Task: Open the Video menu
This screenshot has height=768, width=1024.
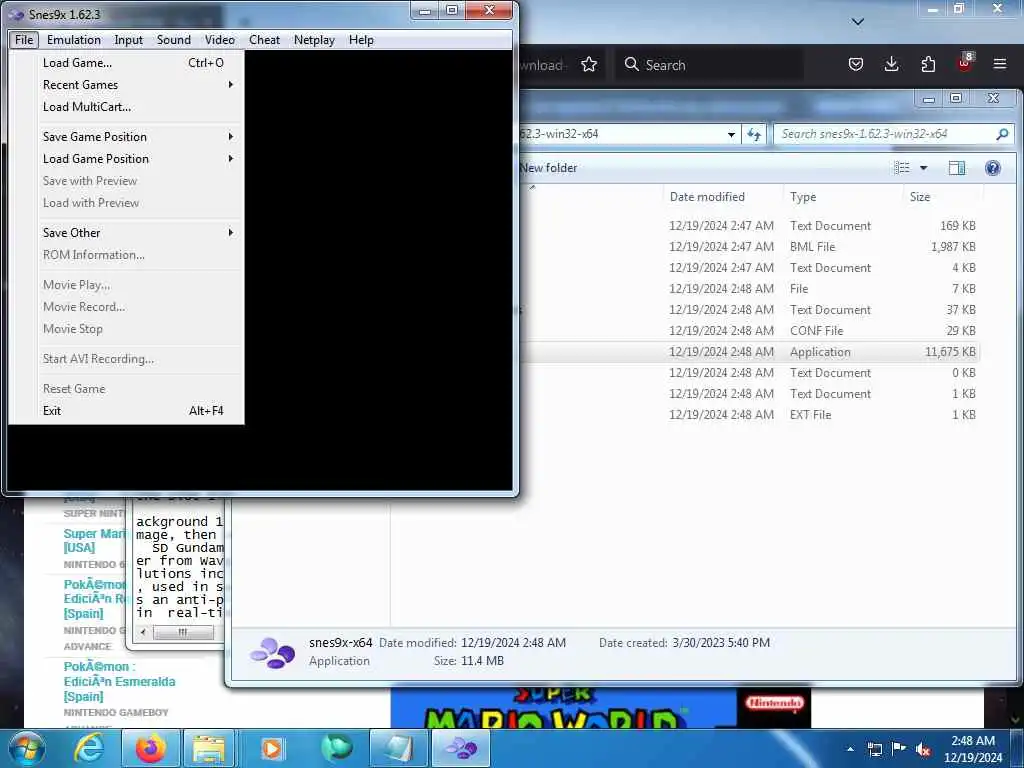Action: point(219,40)
